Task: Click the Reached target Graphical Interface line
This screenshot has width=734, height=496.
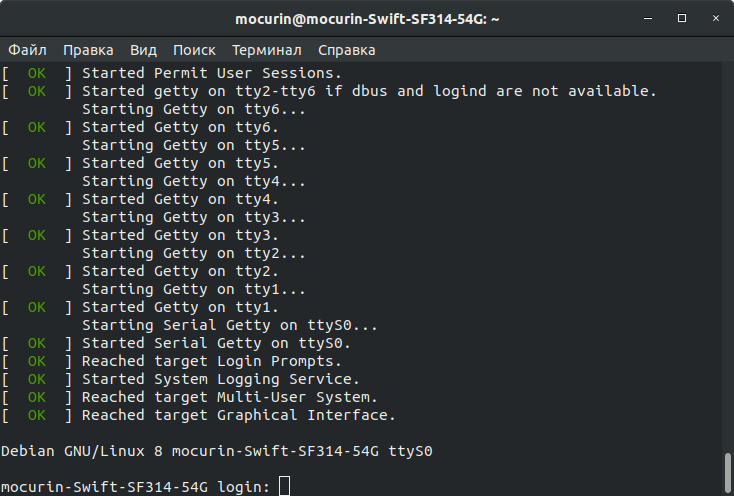Action: (239, 415)
